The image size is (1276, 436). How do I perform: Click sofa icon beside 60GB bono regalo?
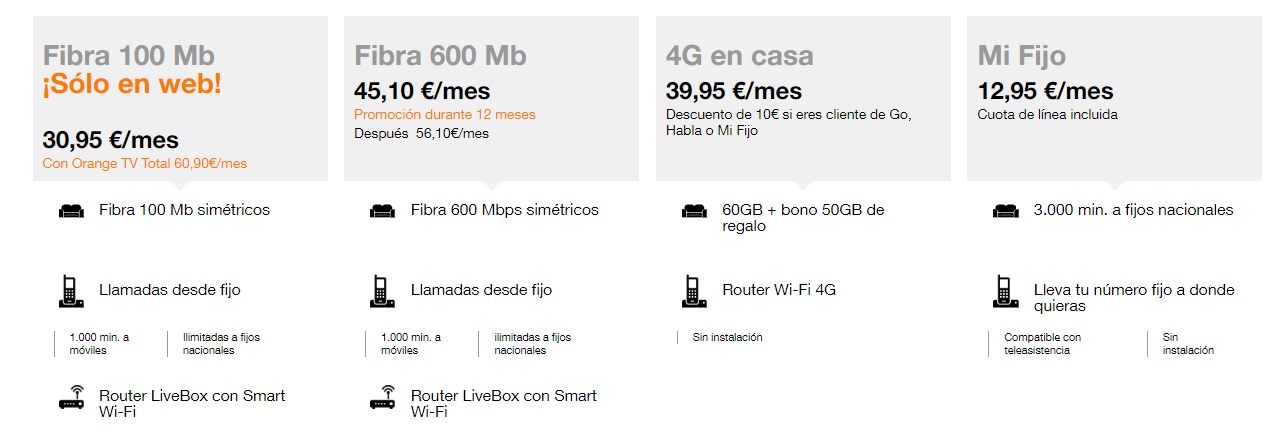click(x=694, y=211)
